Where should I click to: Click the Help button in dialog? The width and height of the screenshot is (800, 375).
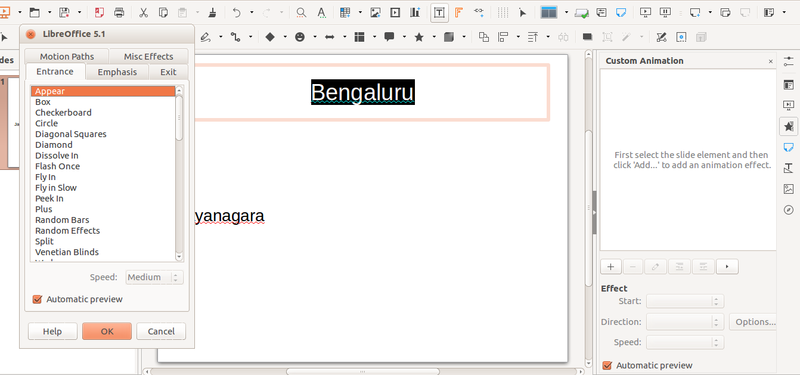coord(52,331)
